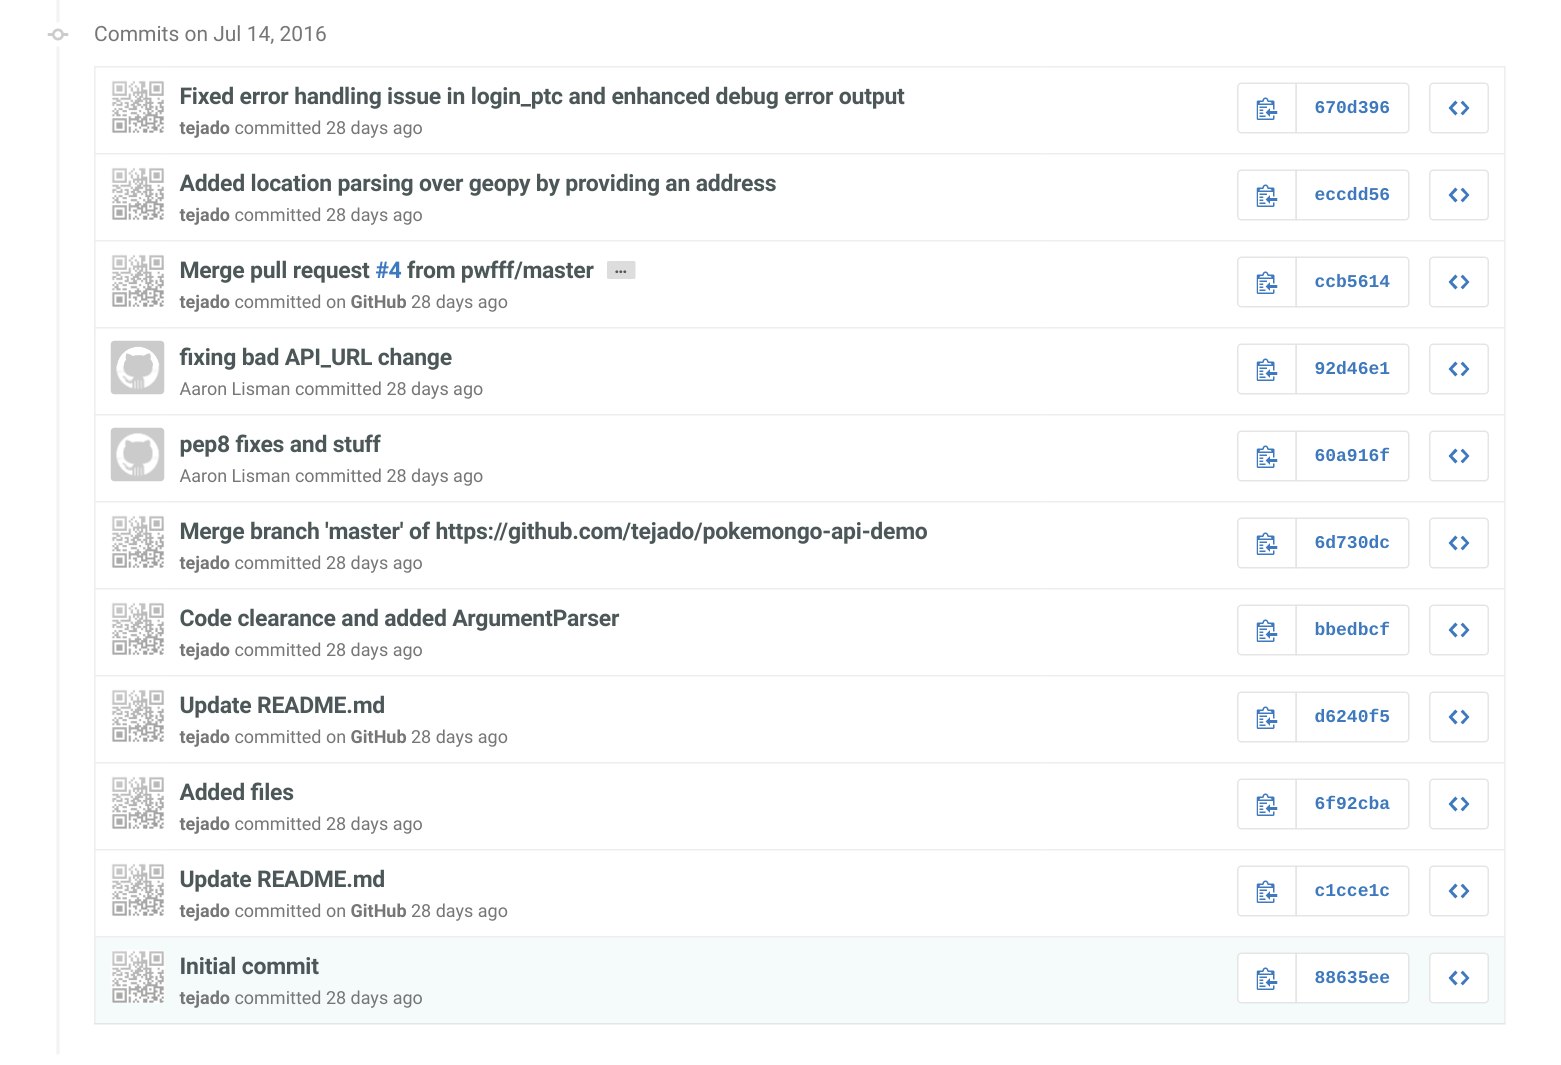The image size is (1561, 1065).
Task: Browse code at commit 88635ee
Action: pyautogui.click(x=1458, y=978)
